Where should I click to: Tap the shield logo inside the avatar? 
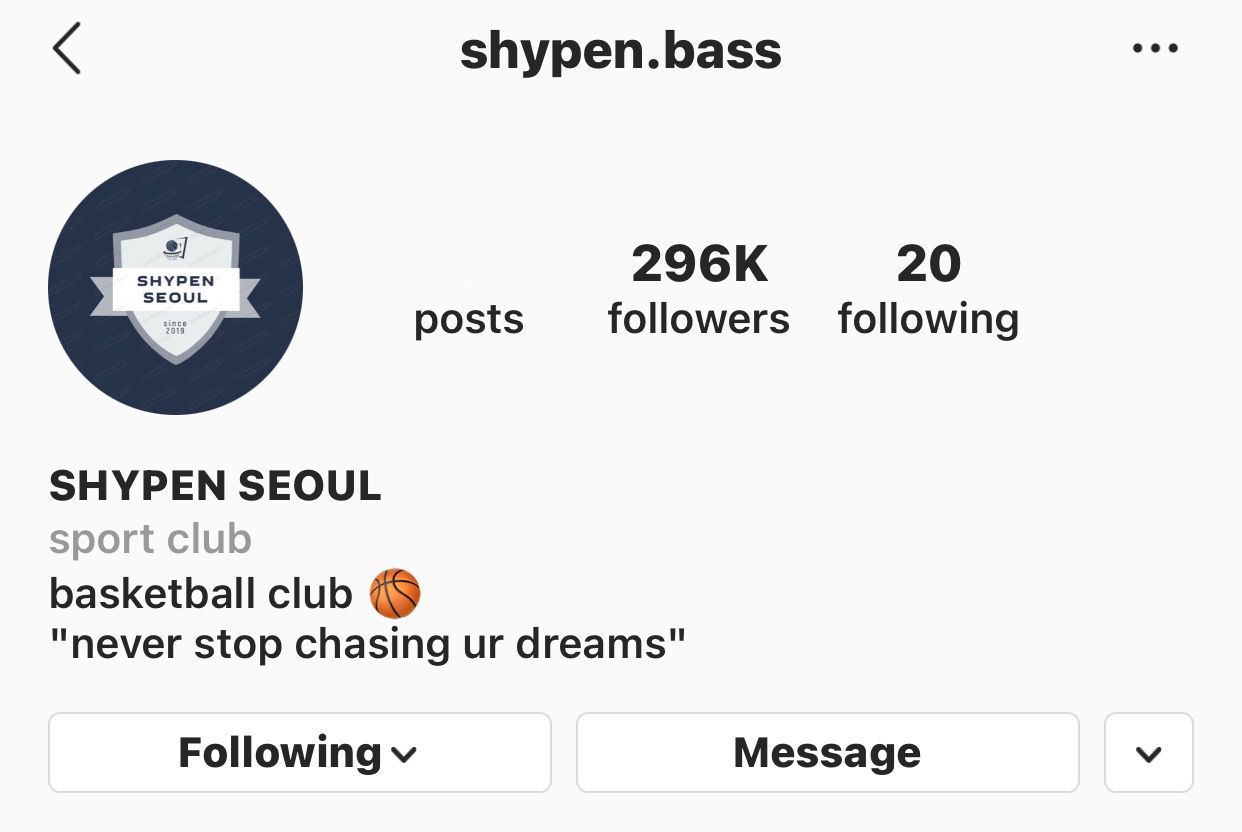tap(175, 288)
